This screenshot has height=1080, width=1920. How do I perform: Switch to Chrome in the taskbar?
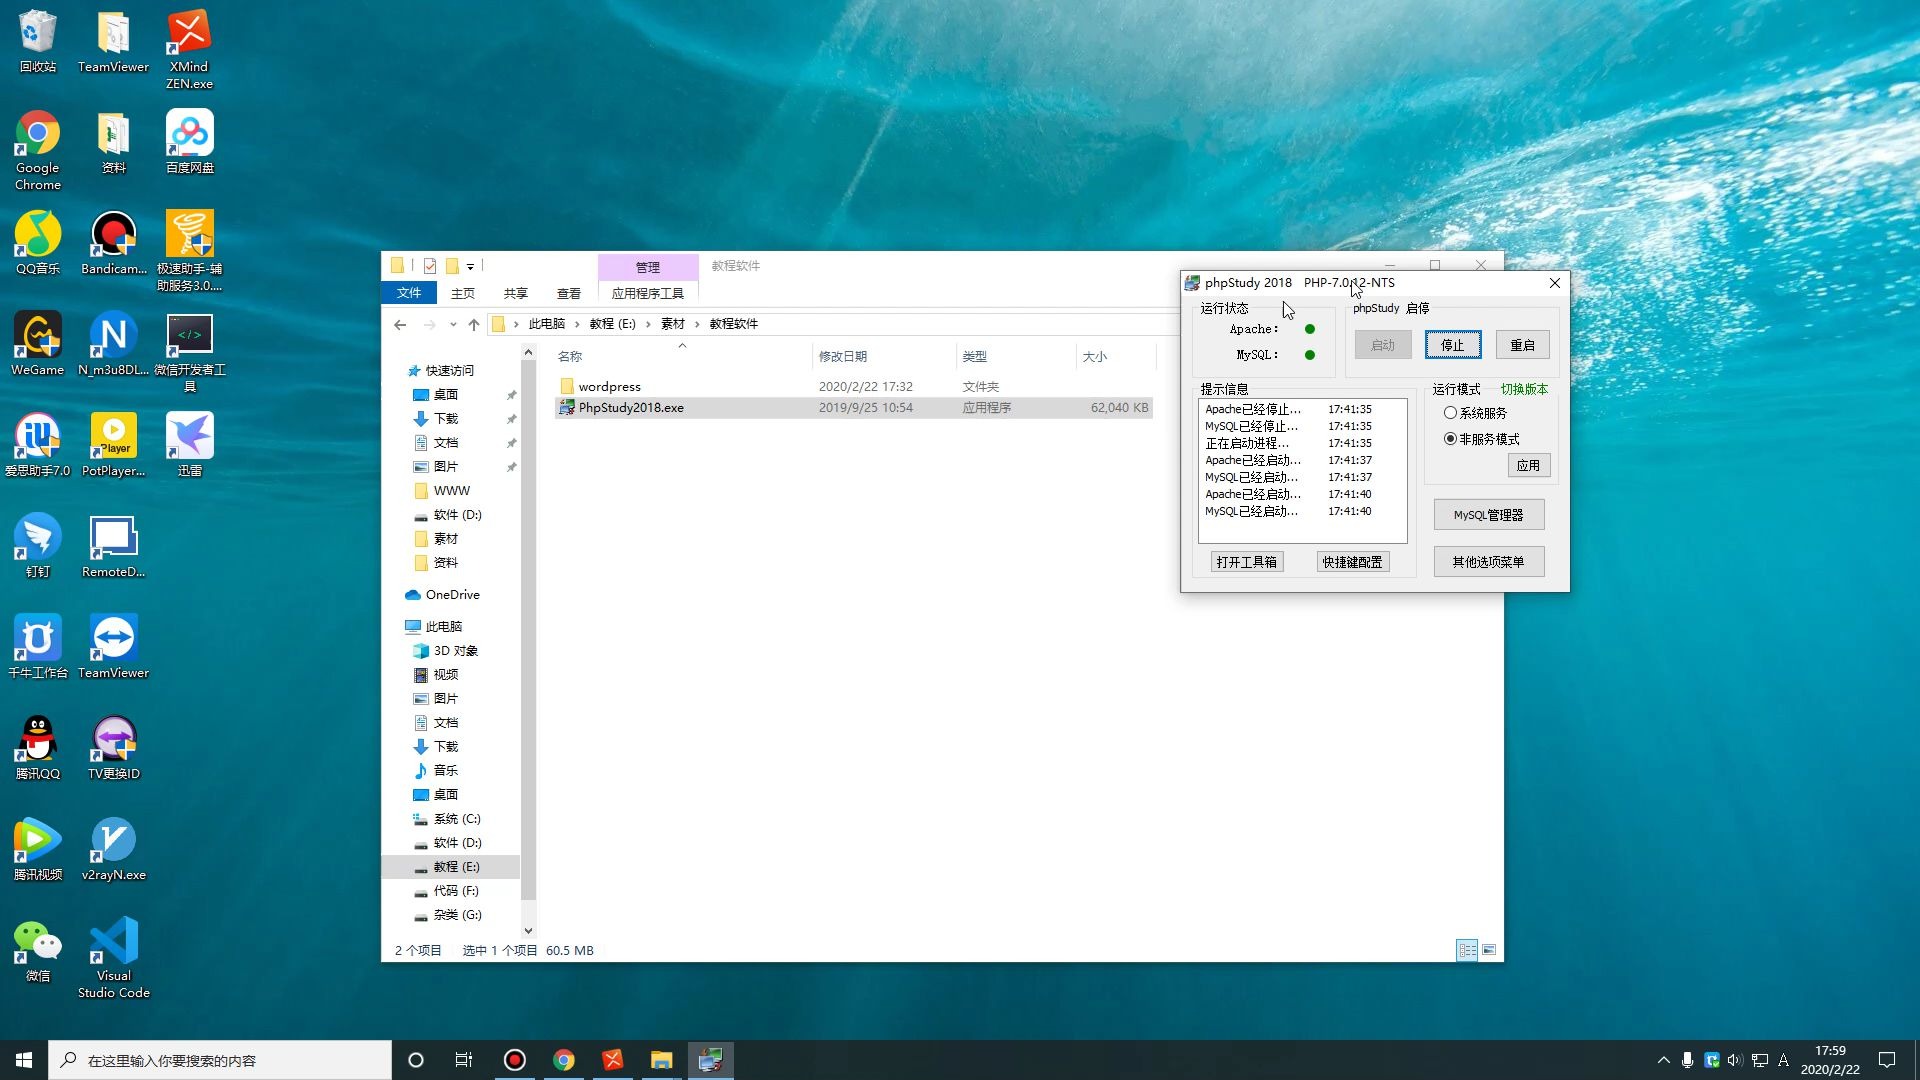click(564, 1060)
